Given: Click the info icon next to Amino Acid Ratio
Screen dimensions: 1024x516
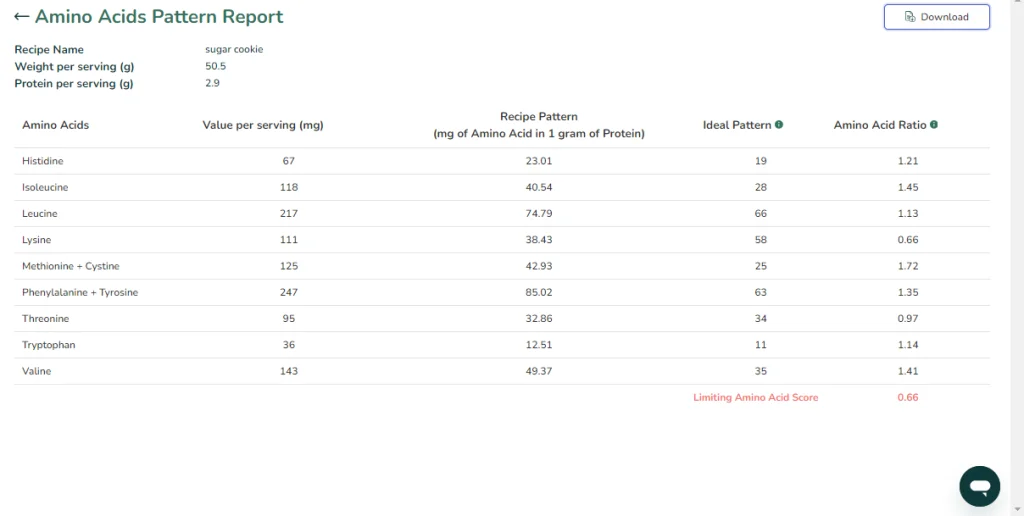Looking at the screenshot, I should point(934,125).
